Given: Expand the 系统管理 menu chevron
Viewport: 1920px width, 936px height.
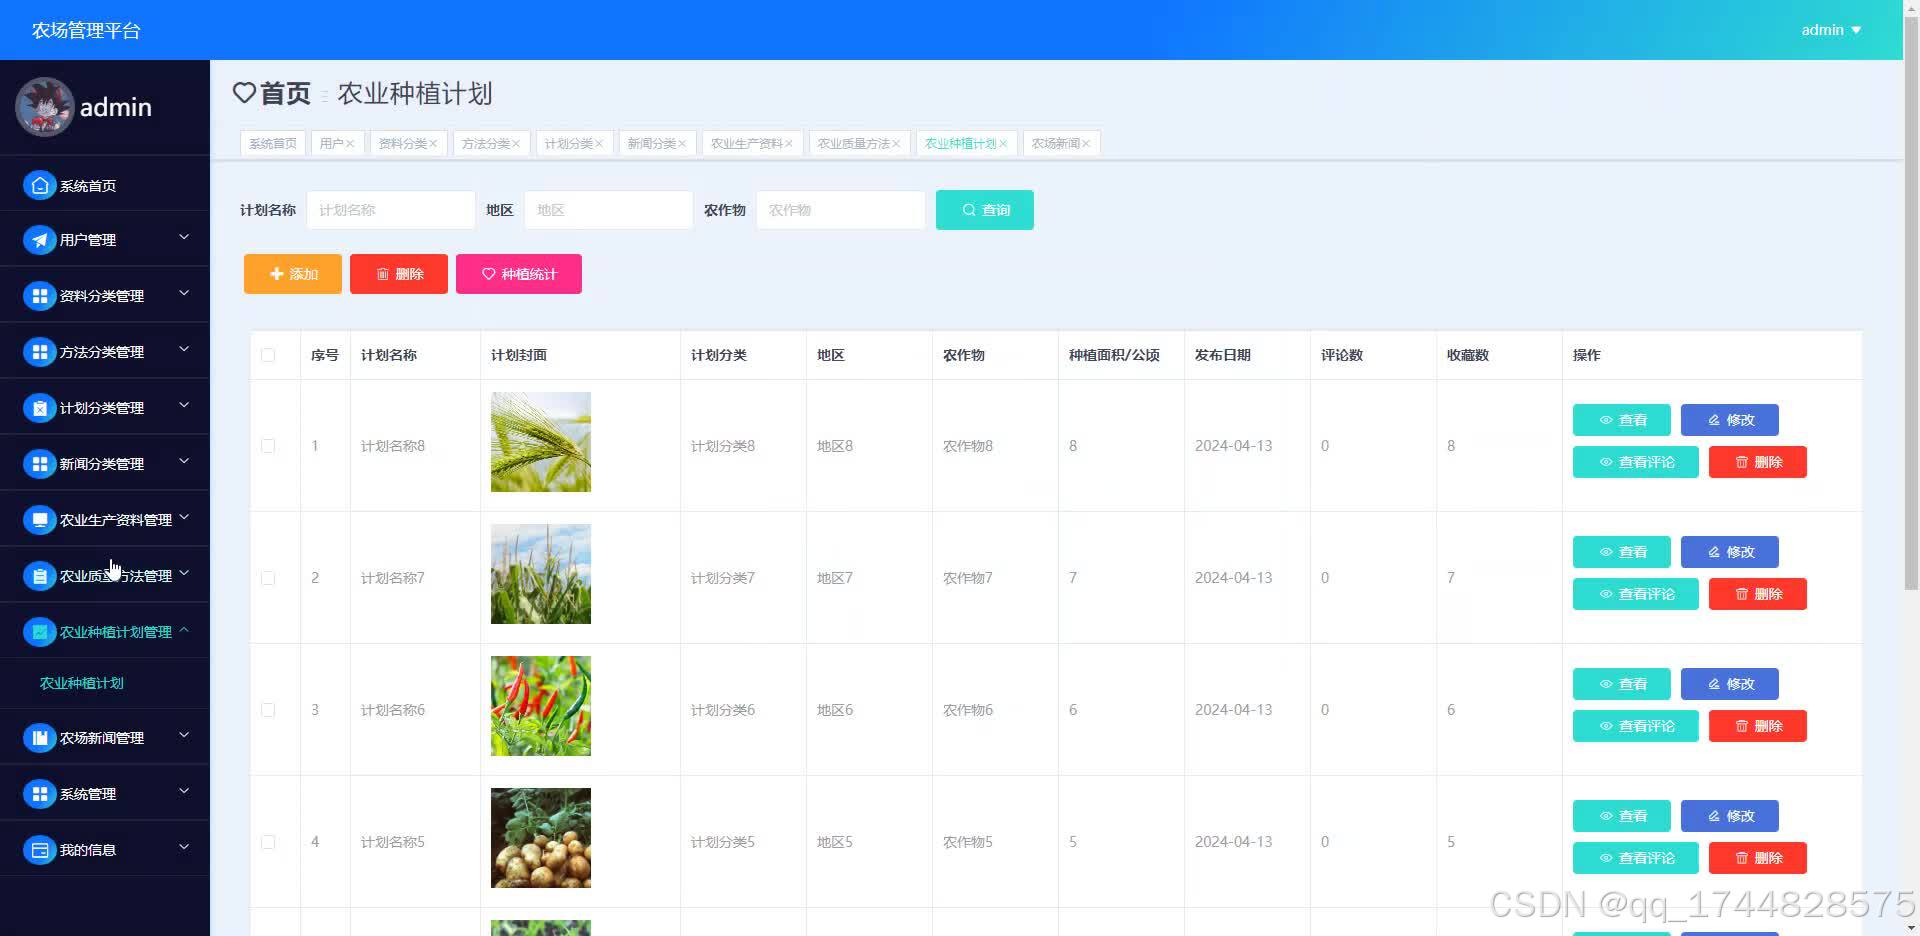Looking at the screenshot, I should [x=184, y=792].
